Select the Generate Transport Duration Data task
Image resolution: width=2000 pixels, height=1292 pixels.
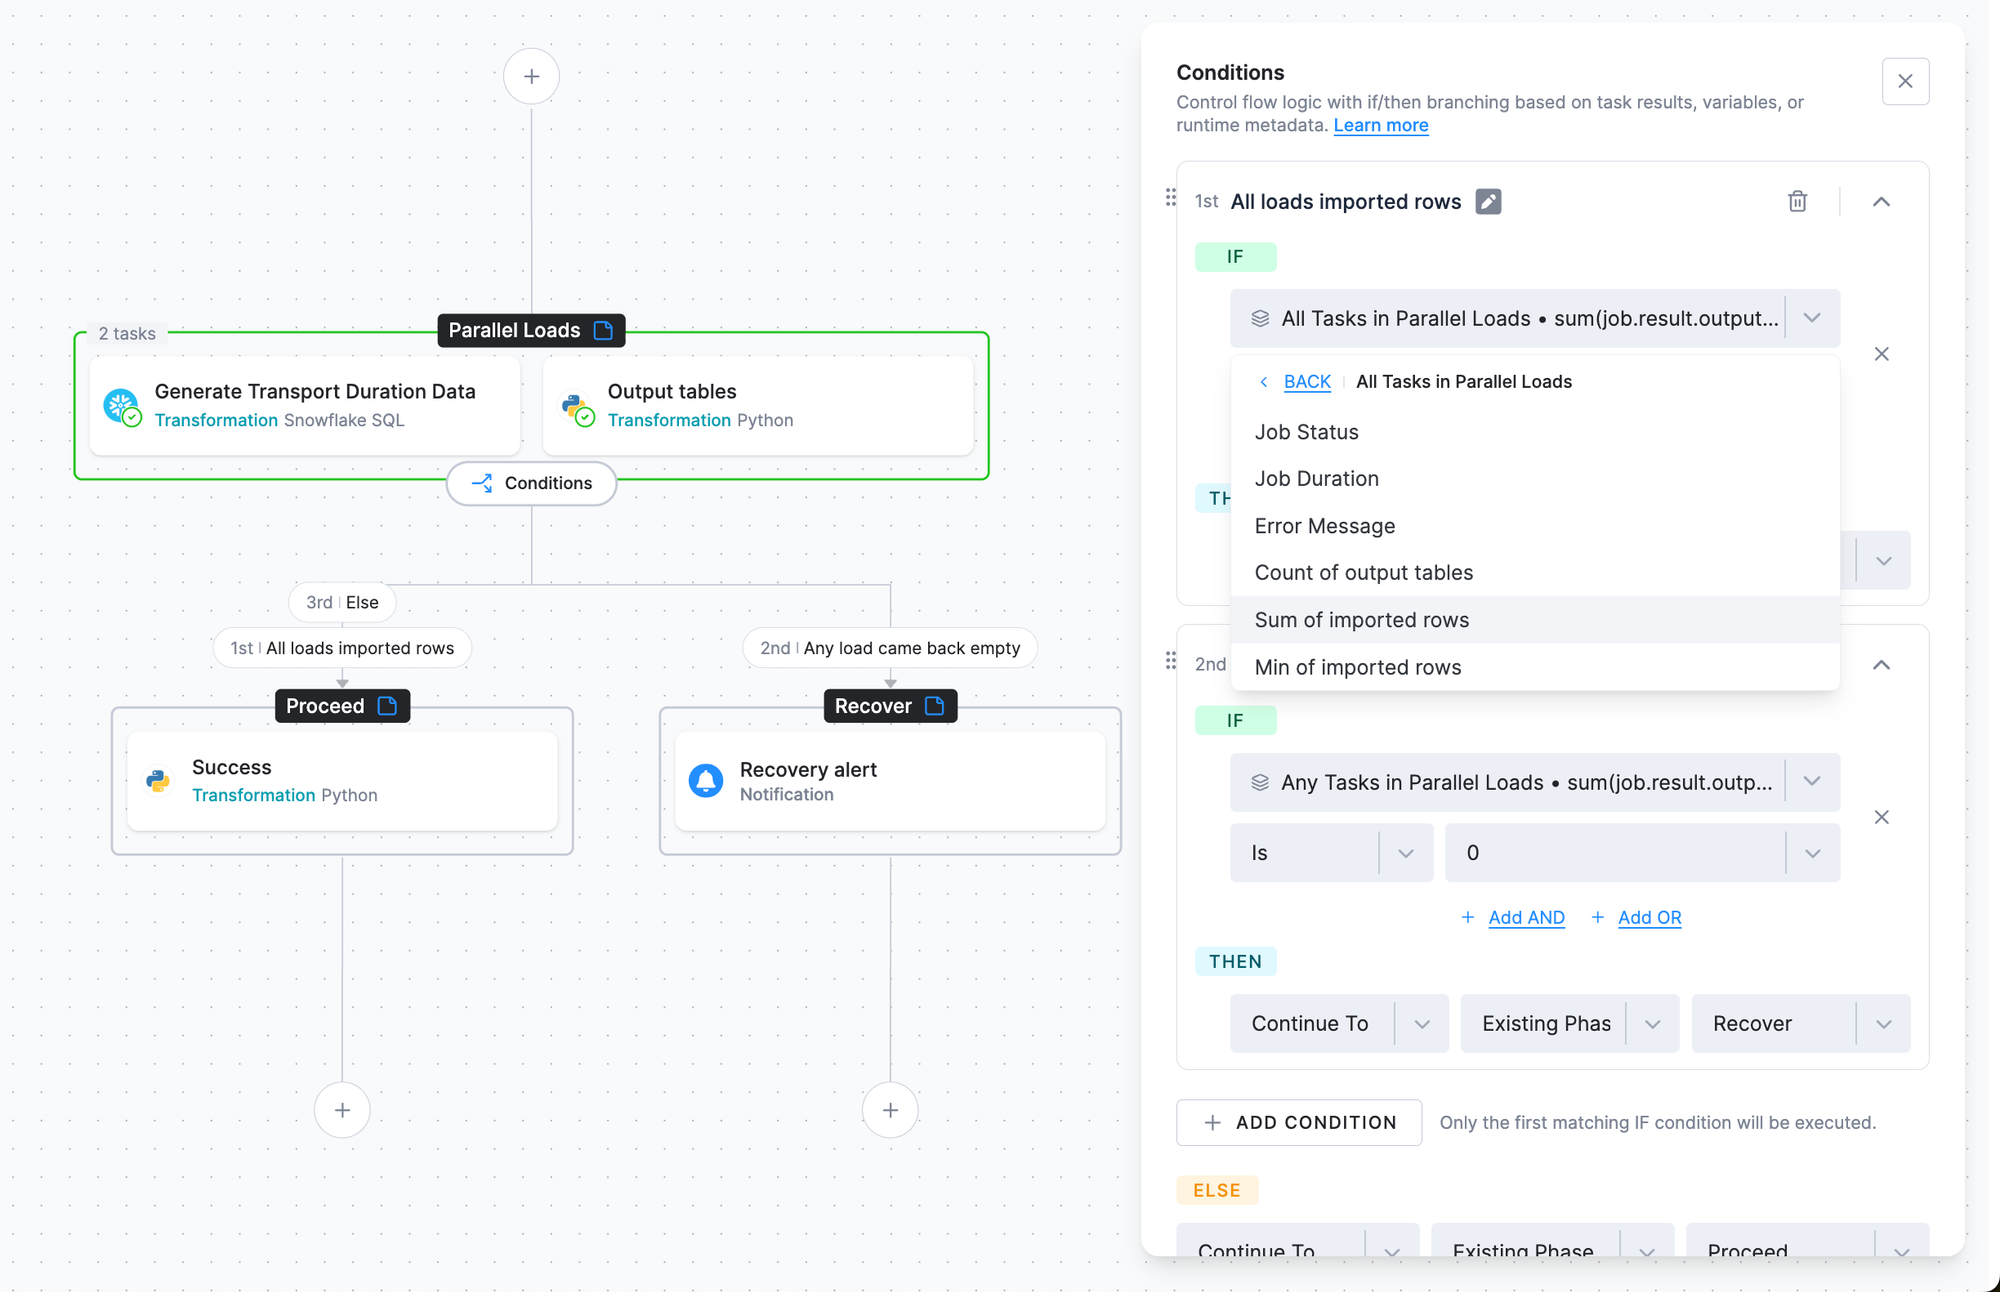(x=305, y=406)
